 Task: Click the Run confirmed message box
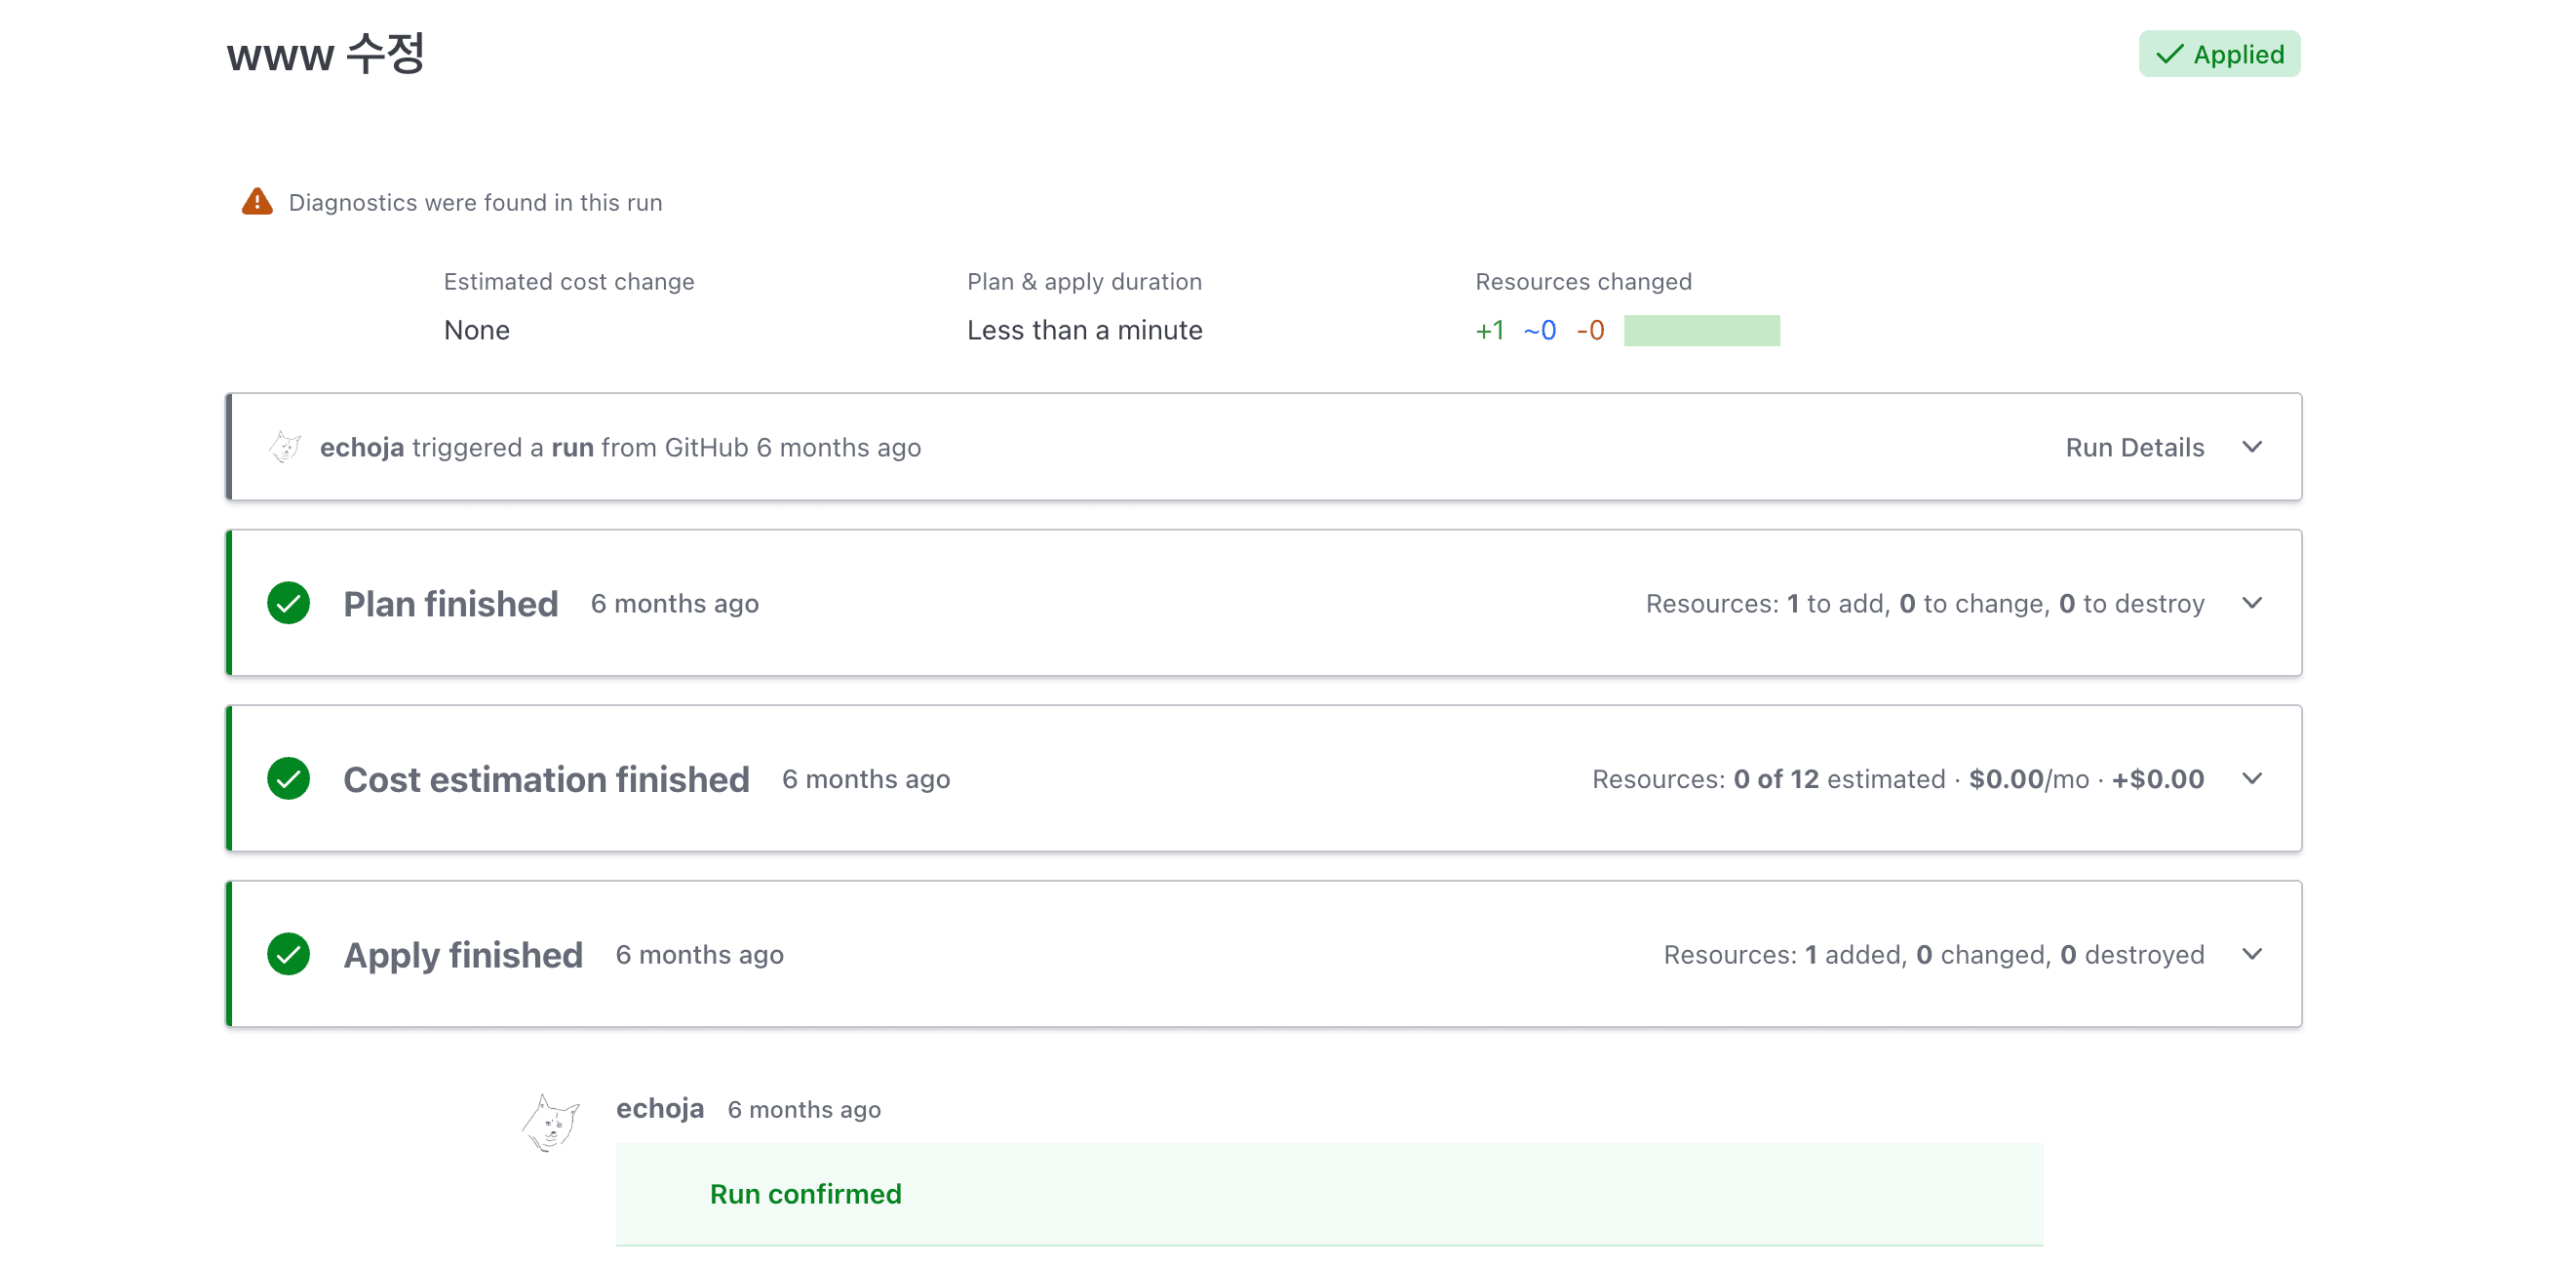click(1328, 1193)
